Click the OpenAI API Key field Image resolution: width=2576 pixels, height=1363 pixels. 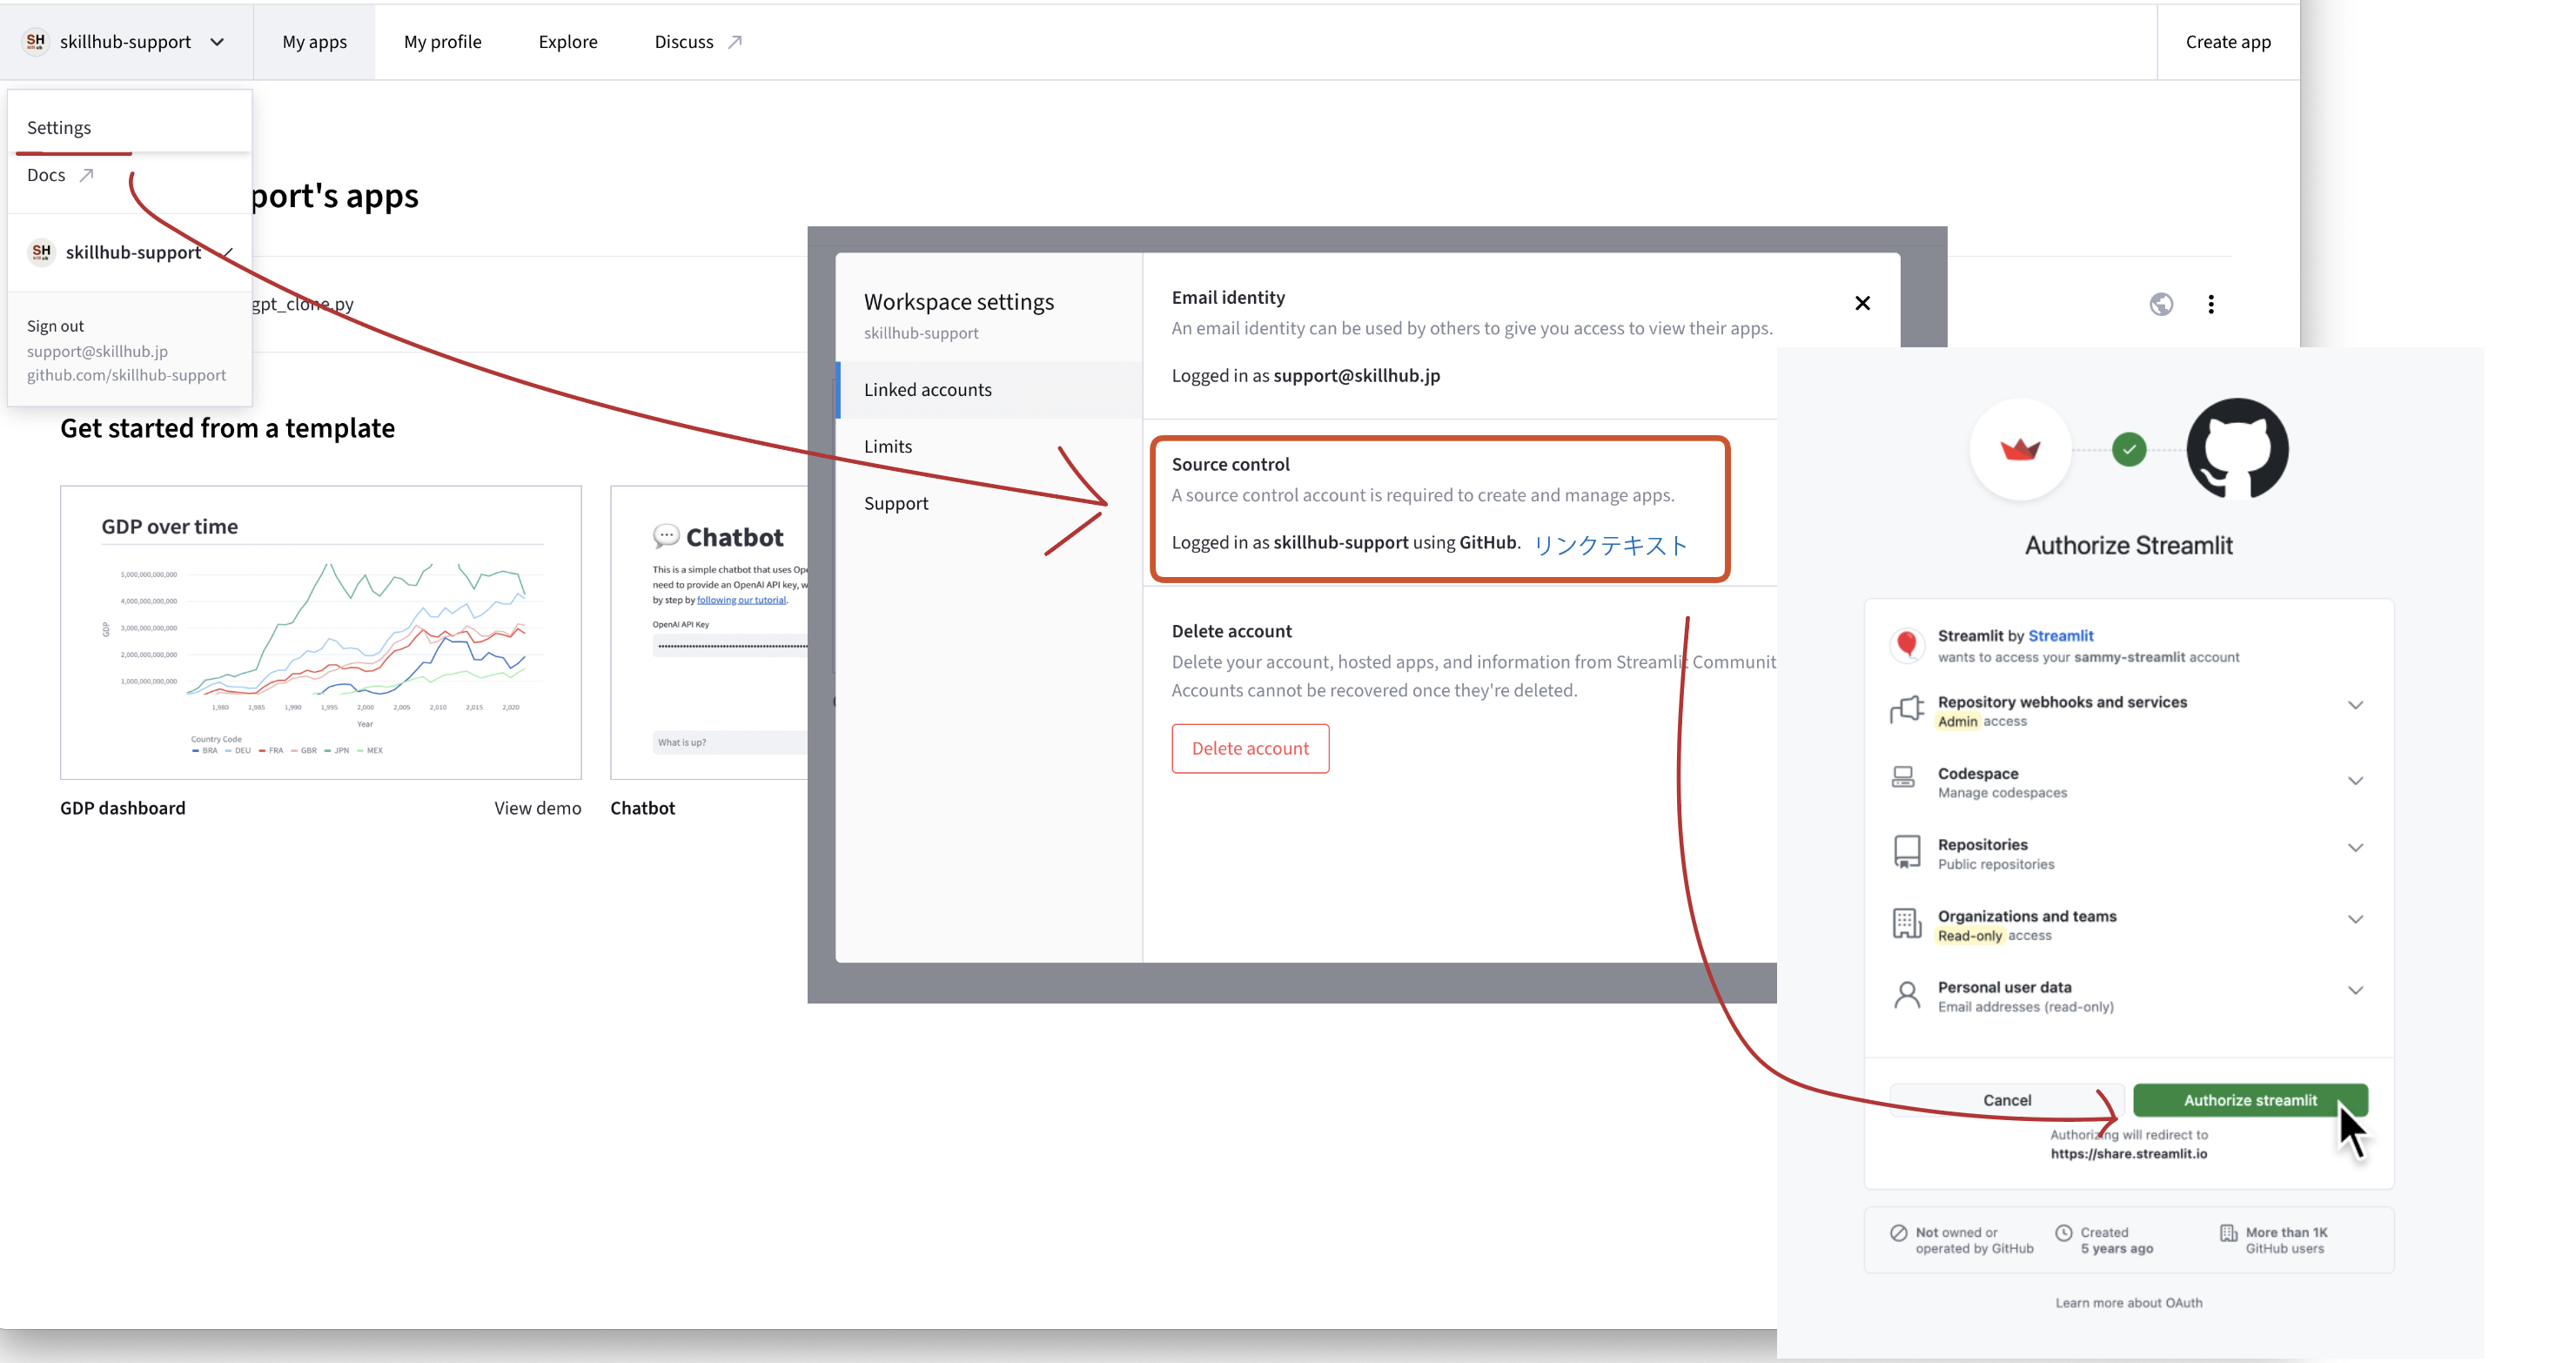click(731, 646)
